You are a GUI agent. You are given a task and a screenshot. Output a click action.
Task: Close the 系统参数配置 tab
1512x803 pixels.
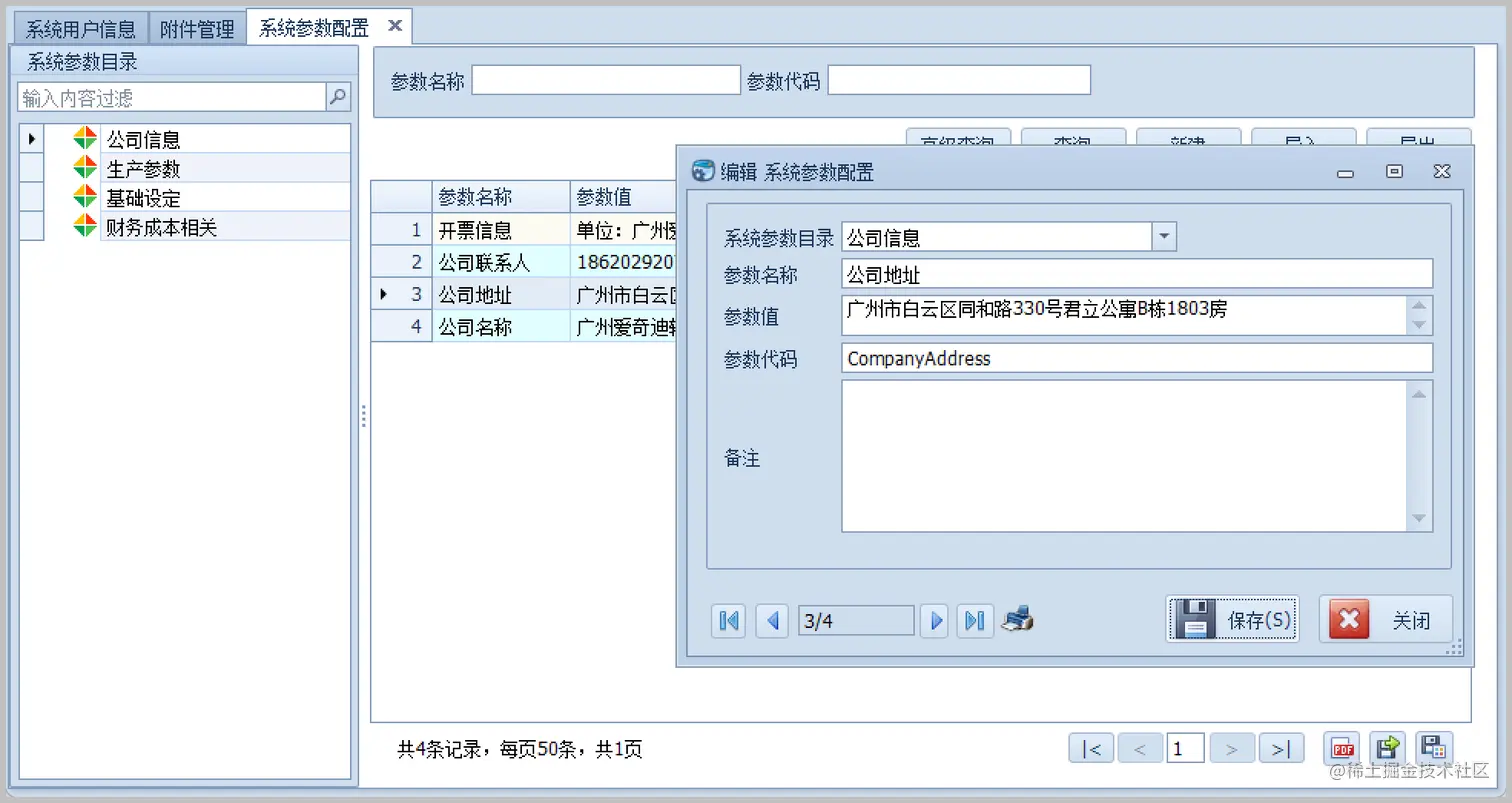[395, 26]
